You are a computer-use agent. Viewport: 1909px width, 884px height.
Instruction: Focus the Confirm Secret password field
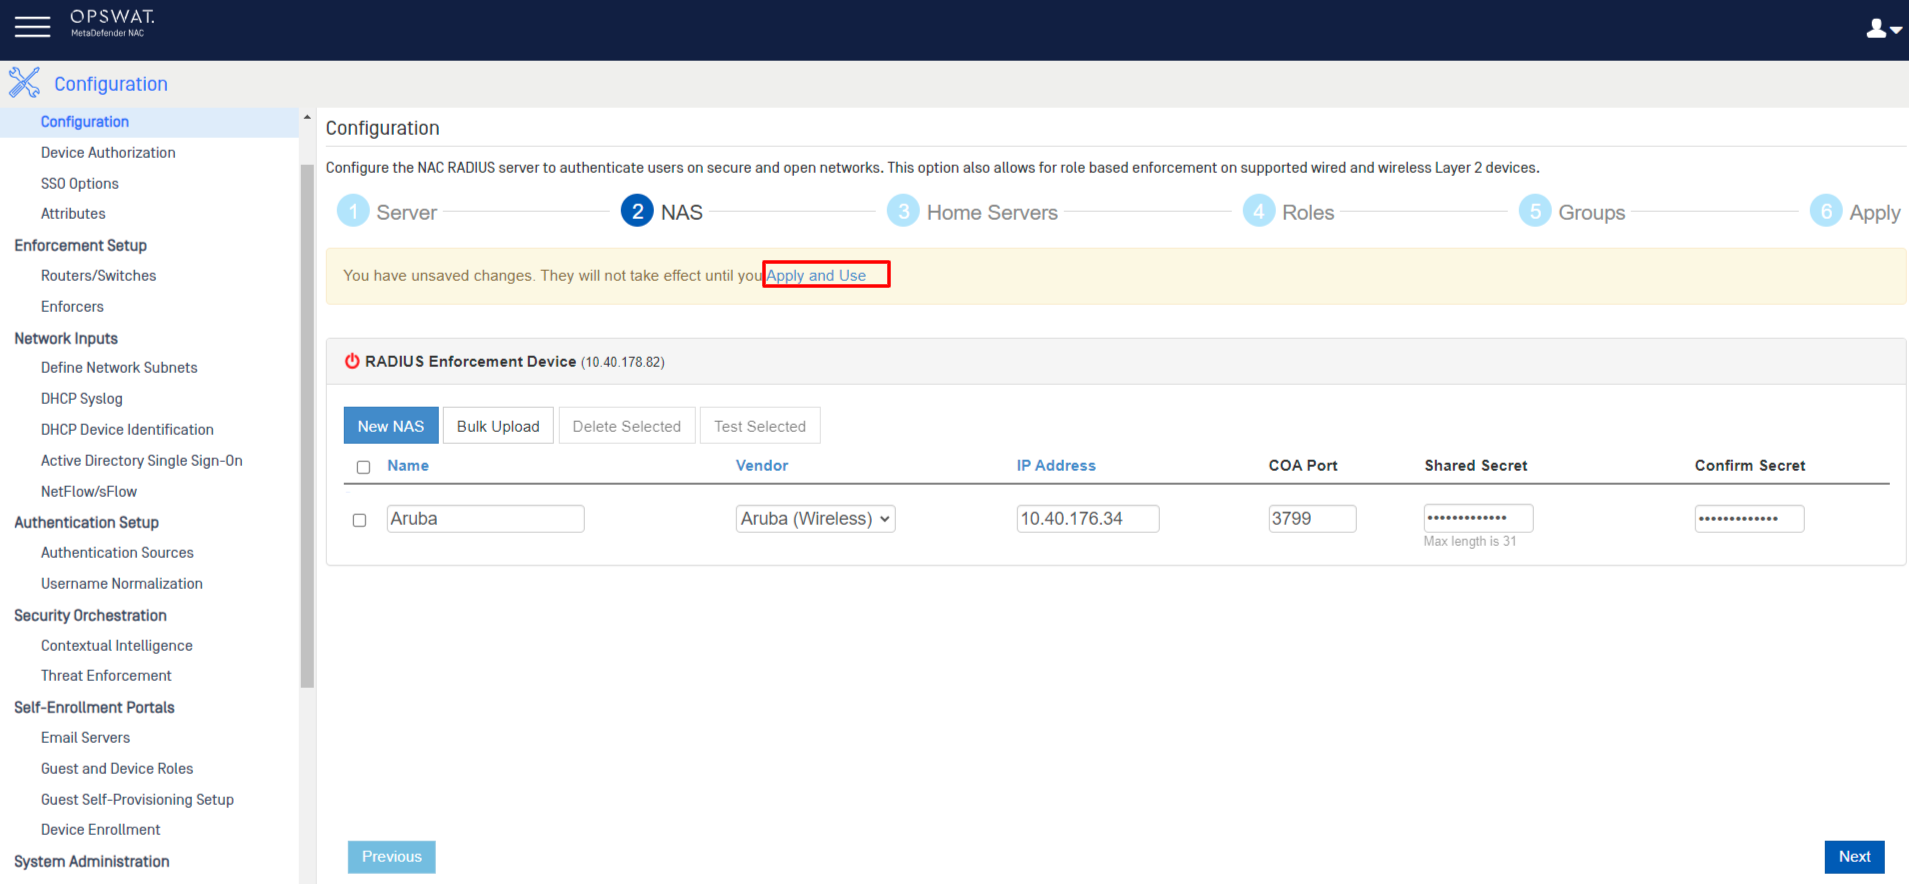pyautogui.click(x=1749, y=518)
